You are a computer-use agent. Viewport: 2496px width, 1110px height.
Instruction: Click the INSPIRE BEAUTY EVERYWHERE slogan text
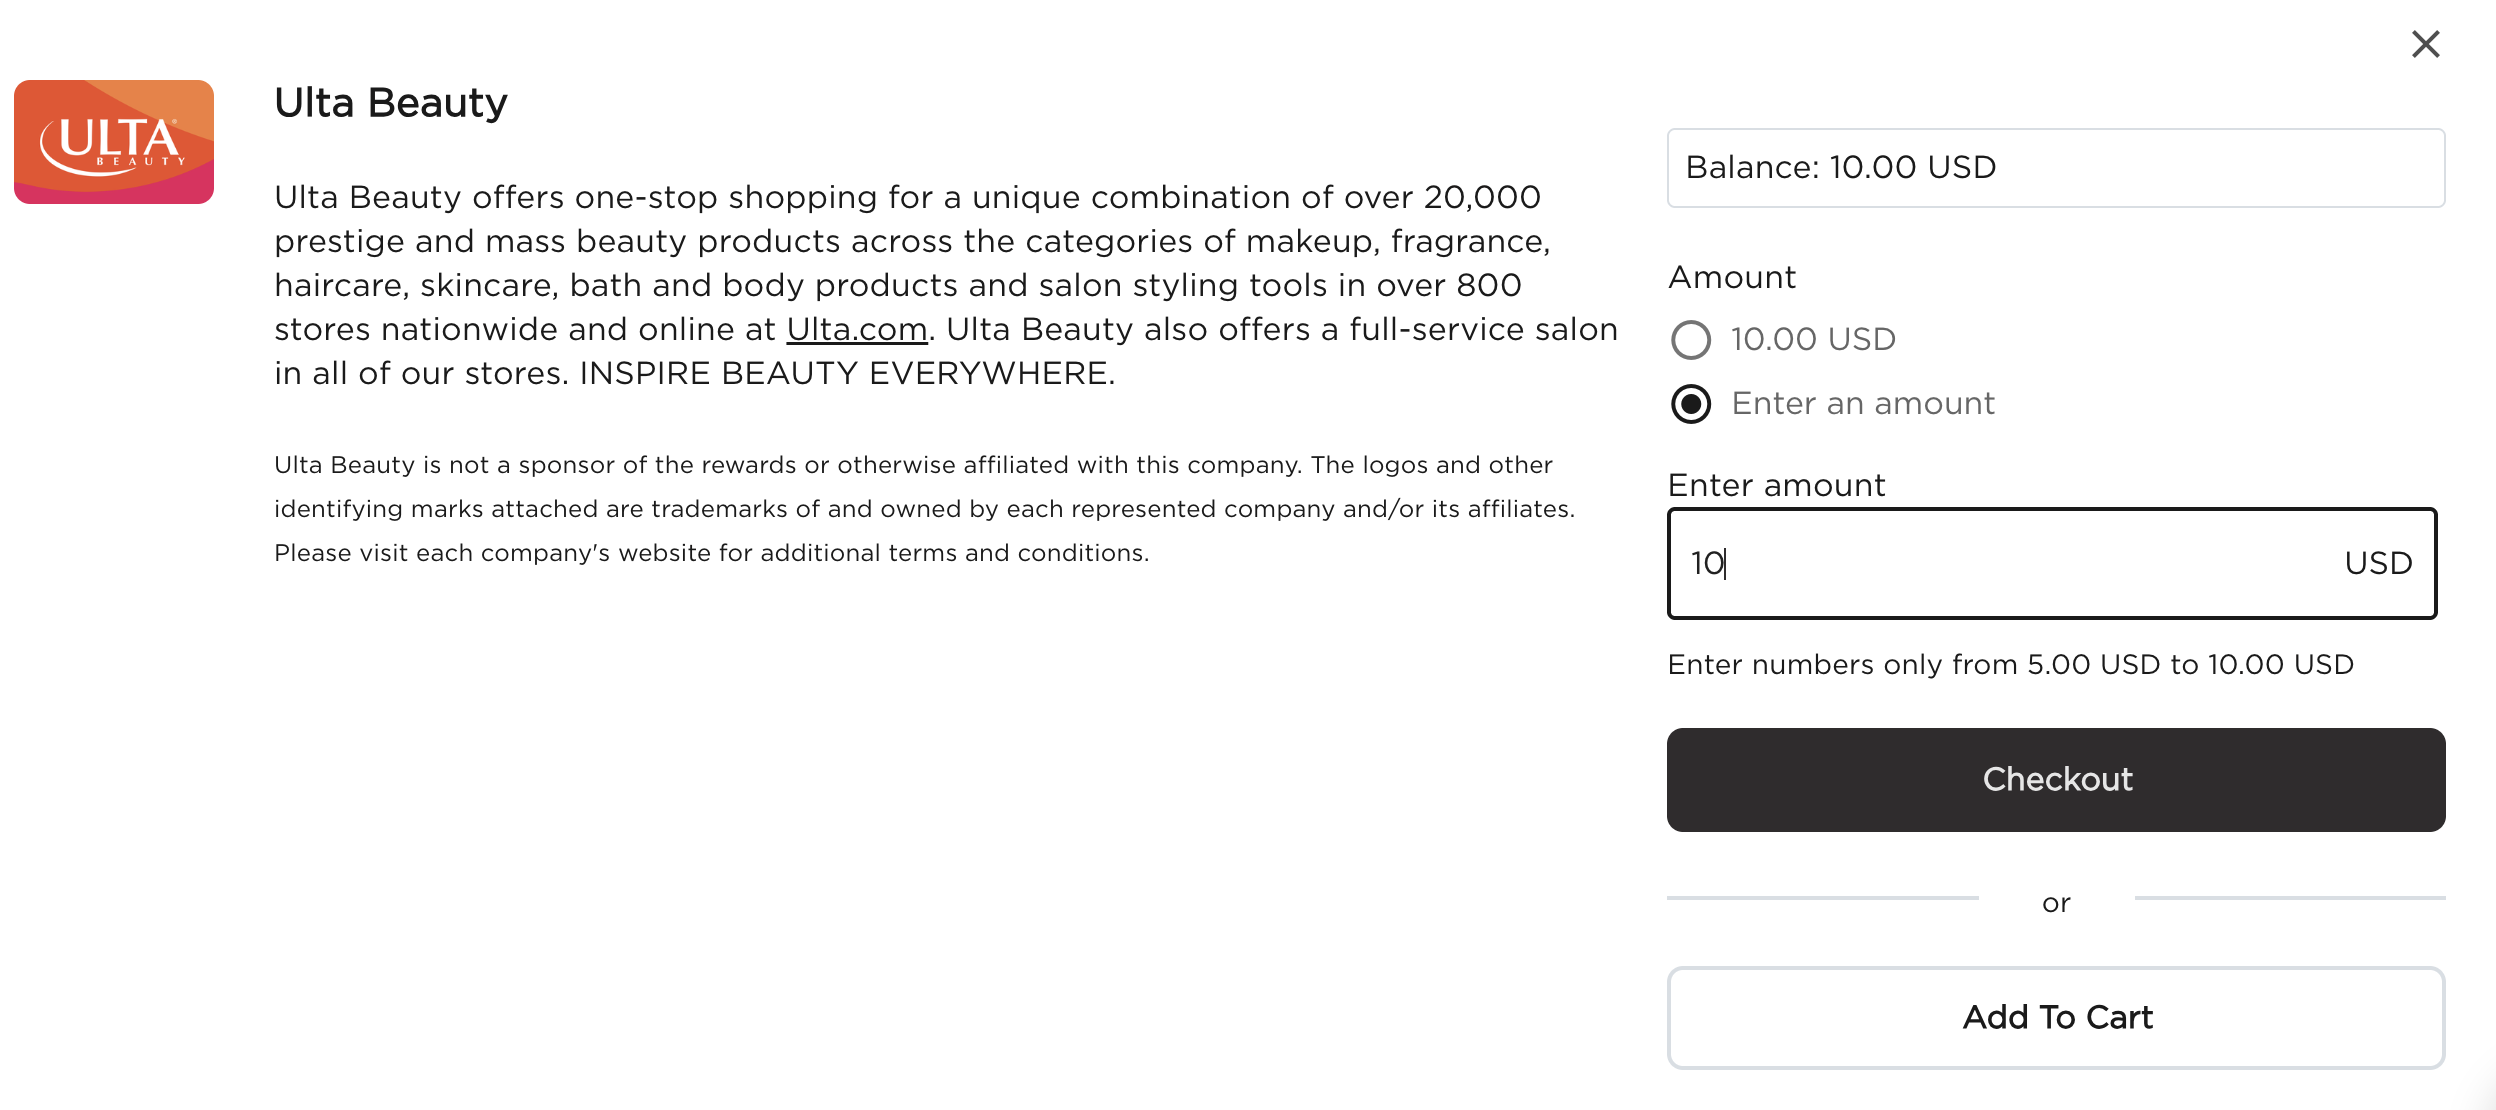846,374
